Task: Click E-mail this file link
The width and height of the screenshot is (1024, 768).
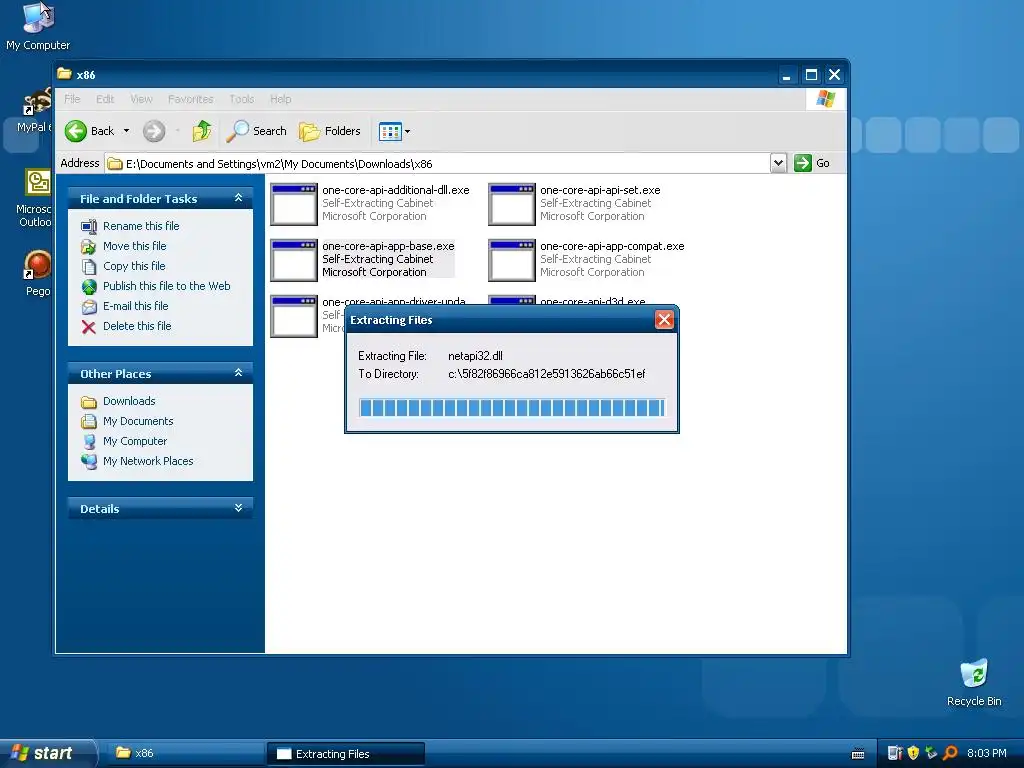Action: pyautogui.click(x=136, y=306)
